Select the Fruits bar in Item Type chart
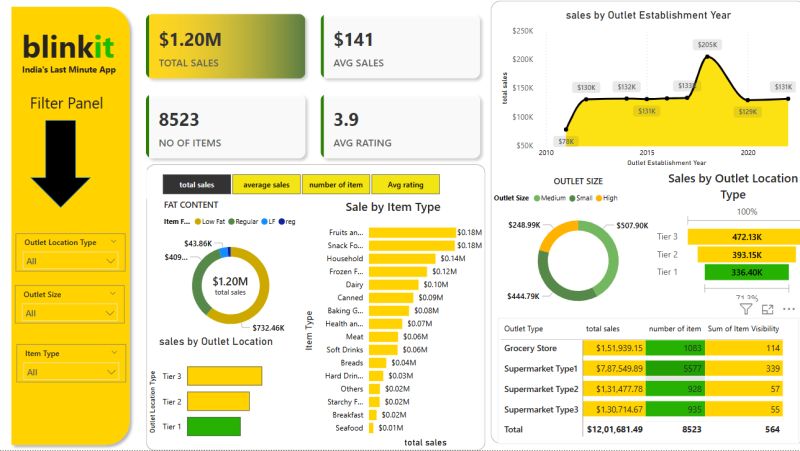Image resolution: width=800 pixels, height=451 pixels. pos(410,232)
